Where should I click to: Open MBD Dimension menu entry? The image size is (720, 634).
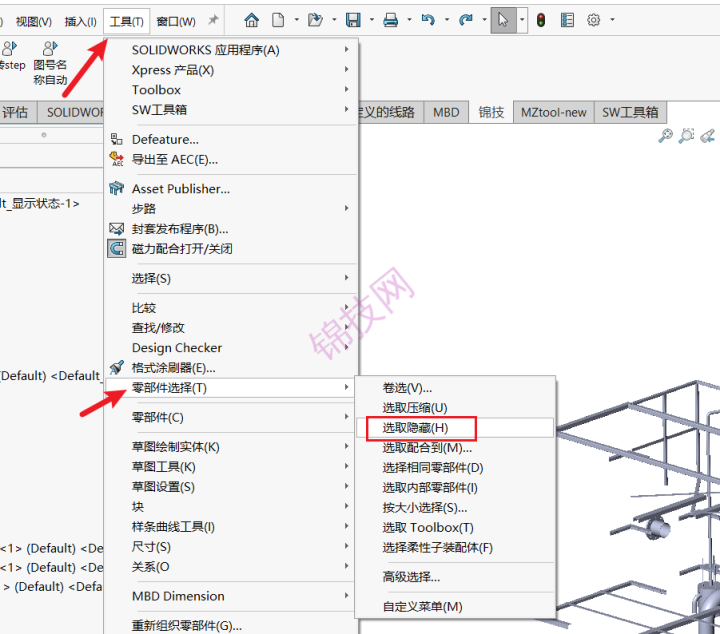pos(231,596)
